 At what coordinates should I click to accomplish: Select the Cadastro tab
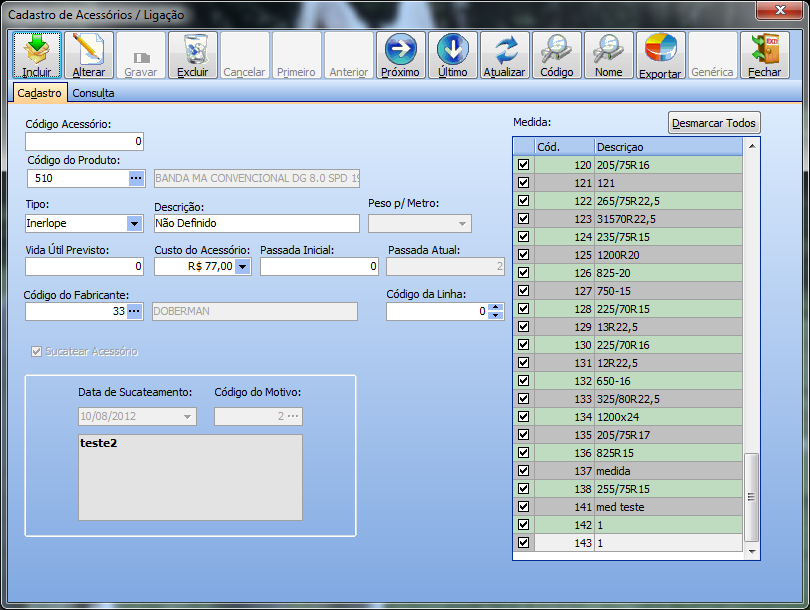click(x=40, y=93)
